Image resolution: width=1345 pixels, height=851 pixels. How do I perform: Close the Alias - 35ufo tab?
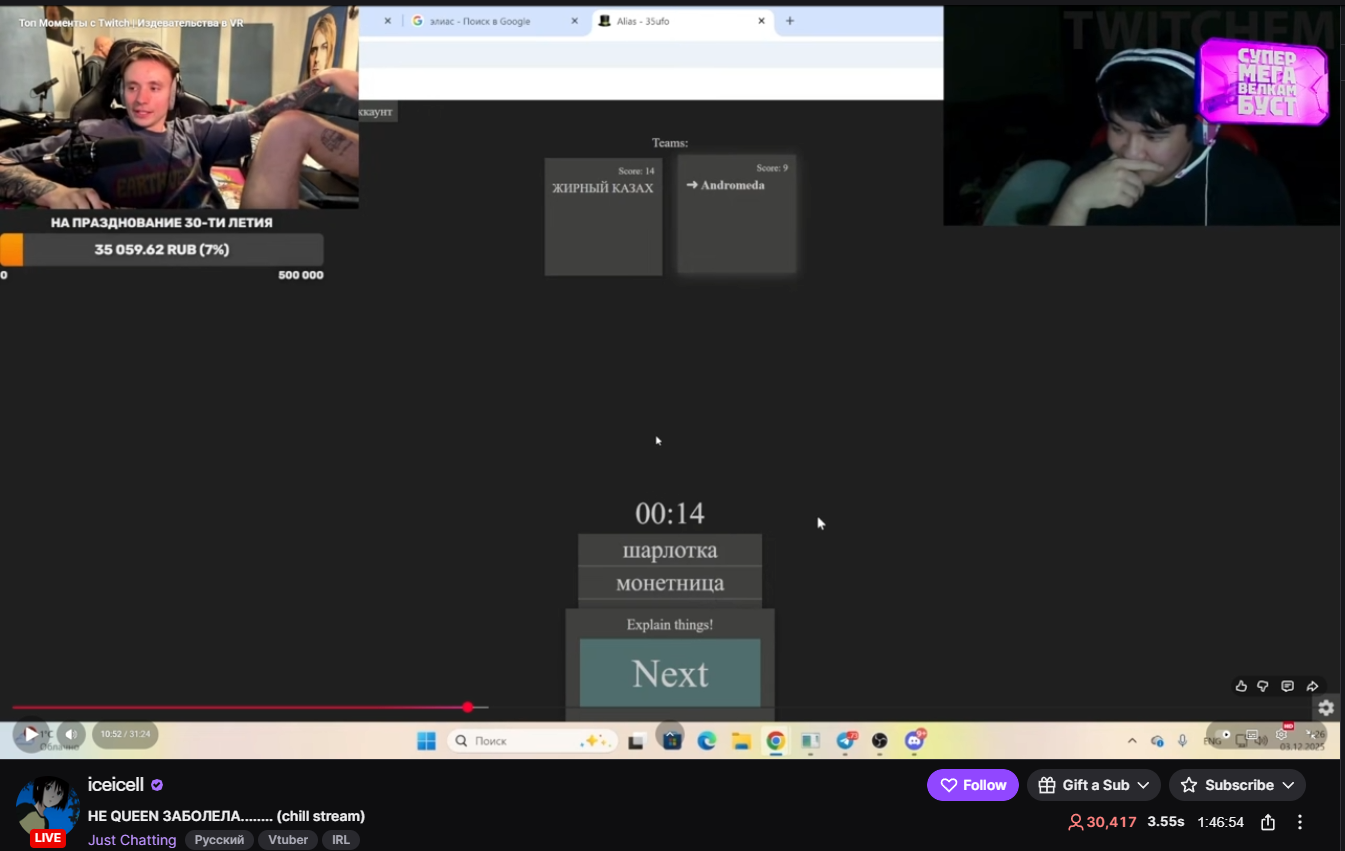tap(761, 21)
